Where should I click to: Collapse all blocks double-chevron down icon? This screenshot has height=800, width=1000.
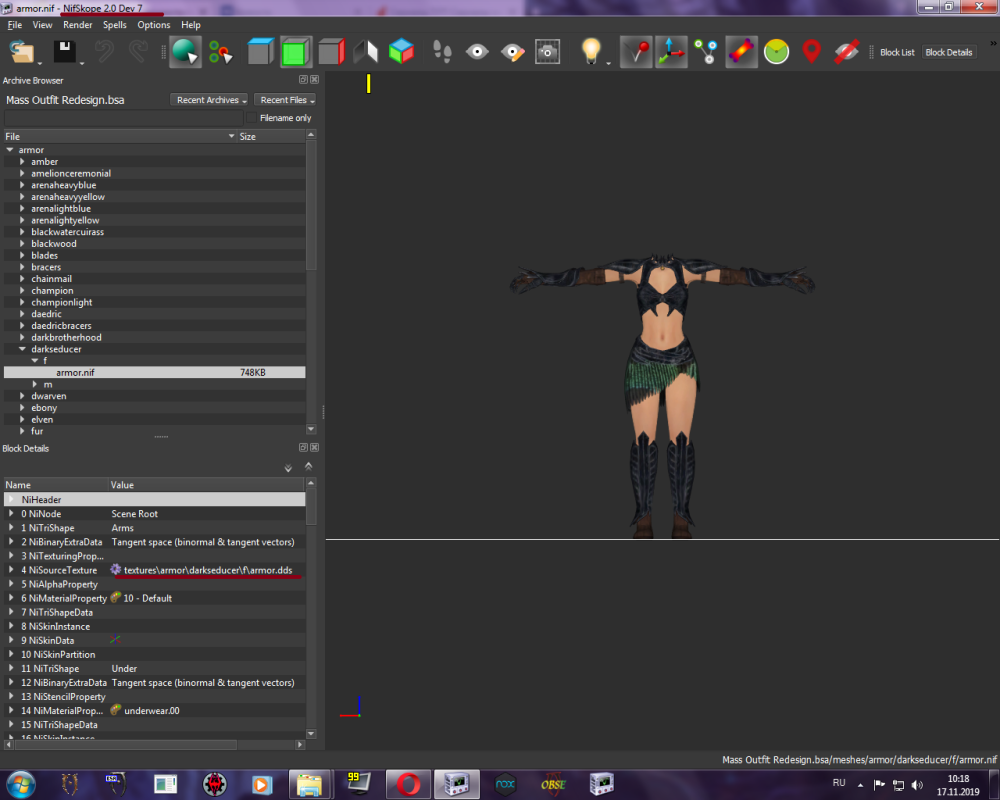pyautogui.click(x=288, y=468)
